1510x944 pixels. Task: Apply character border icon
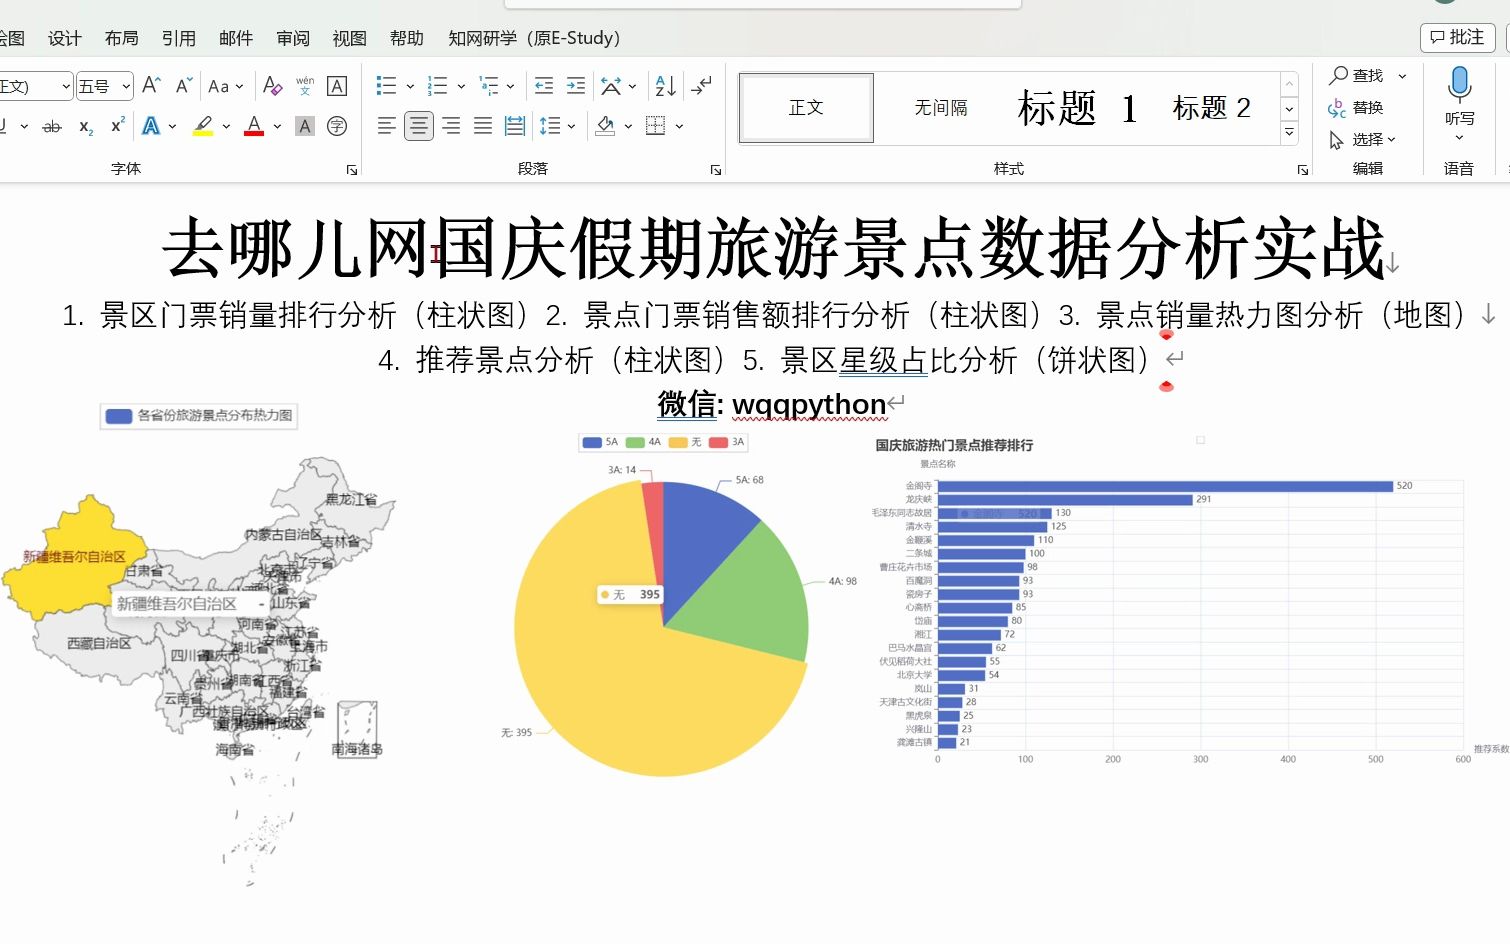coord(338,86)
